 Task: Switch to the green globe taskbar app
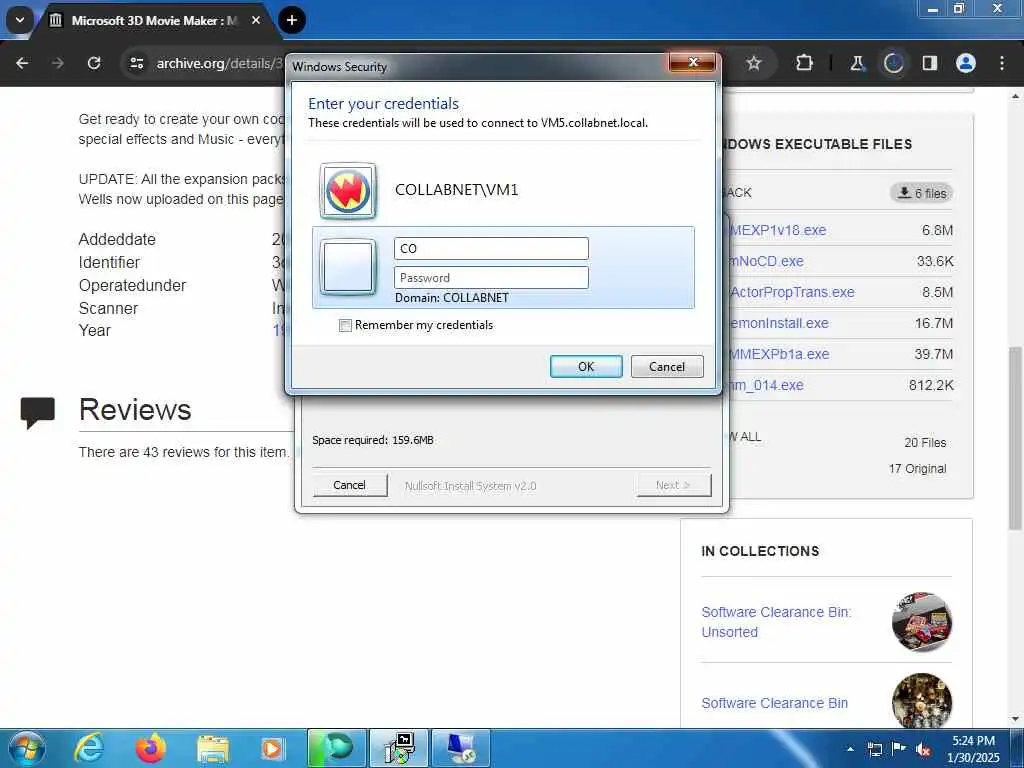[x=336, y=748]
